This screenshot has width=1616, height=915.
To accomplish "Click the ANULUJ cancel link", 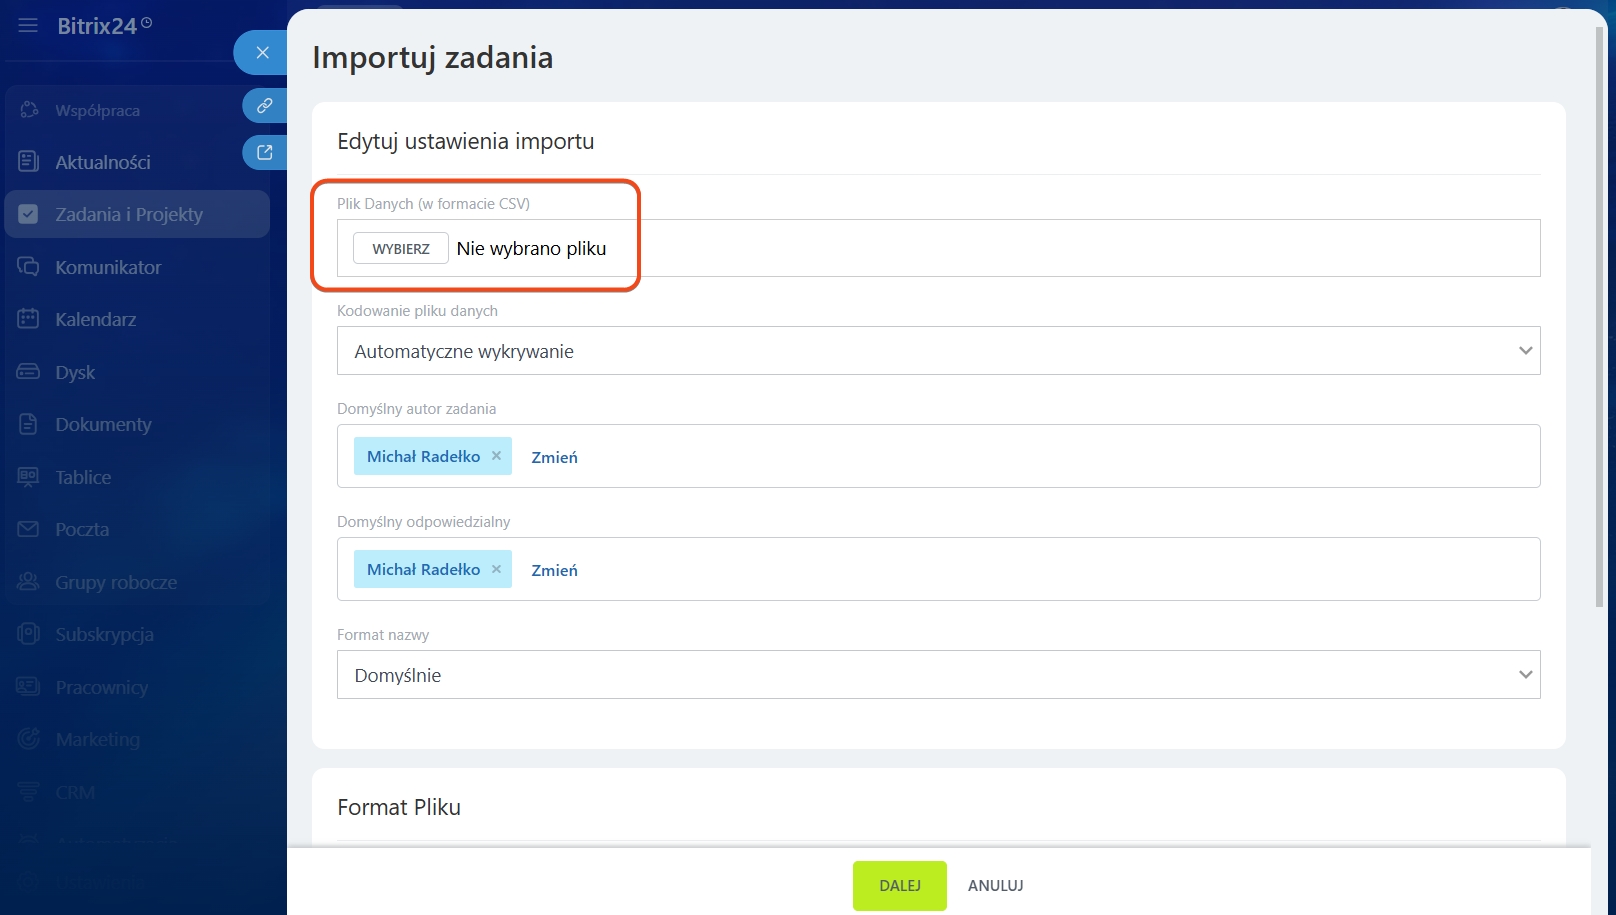I will point(995,886).
